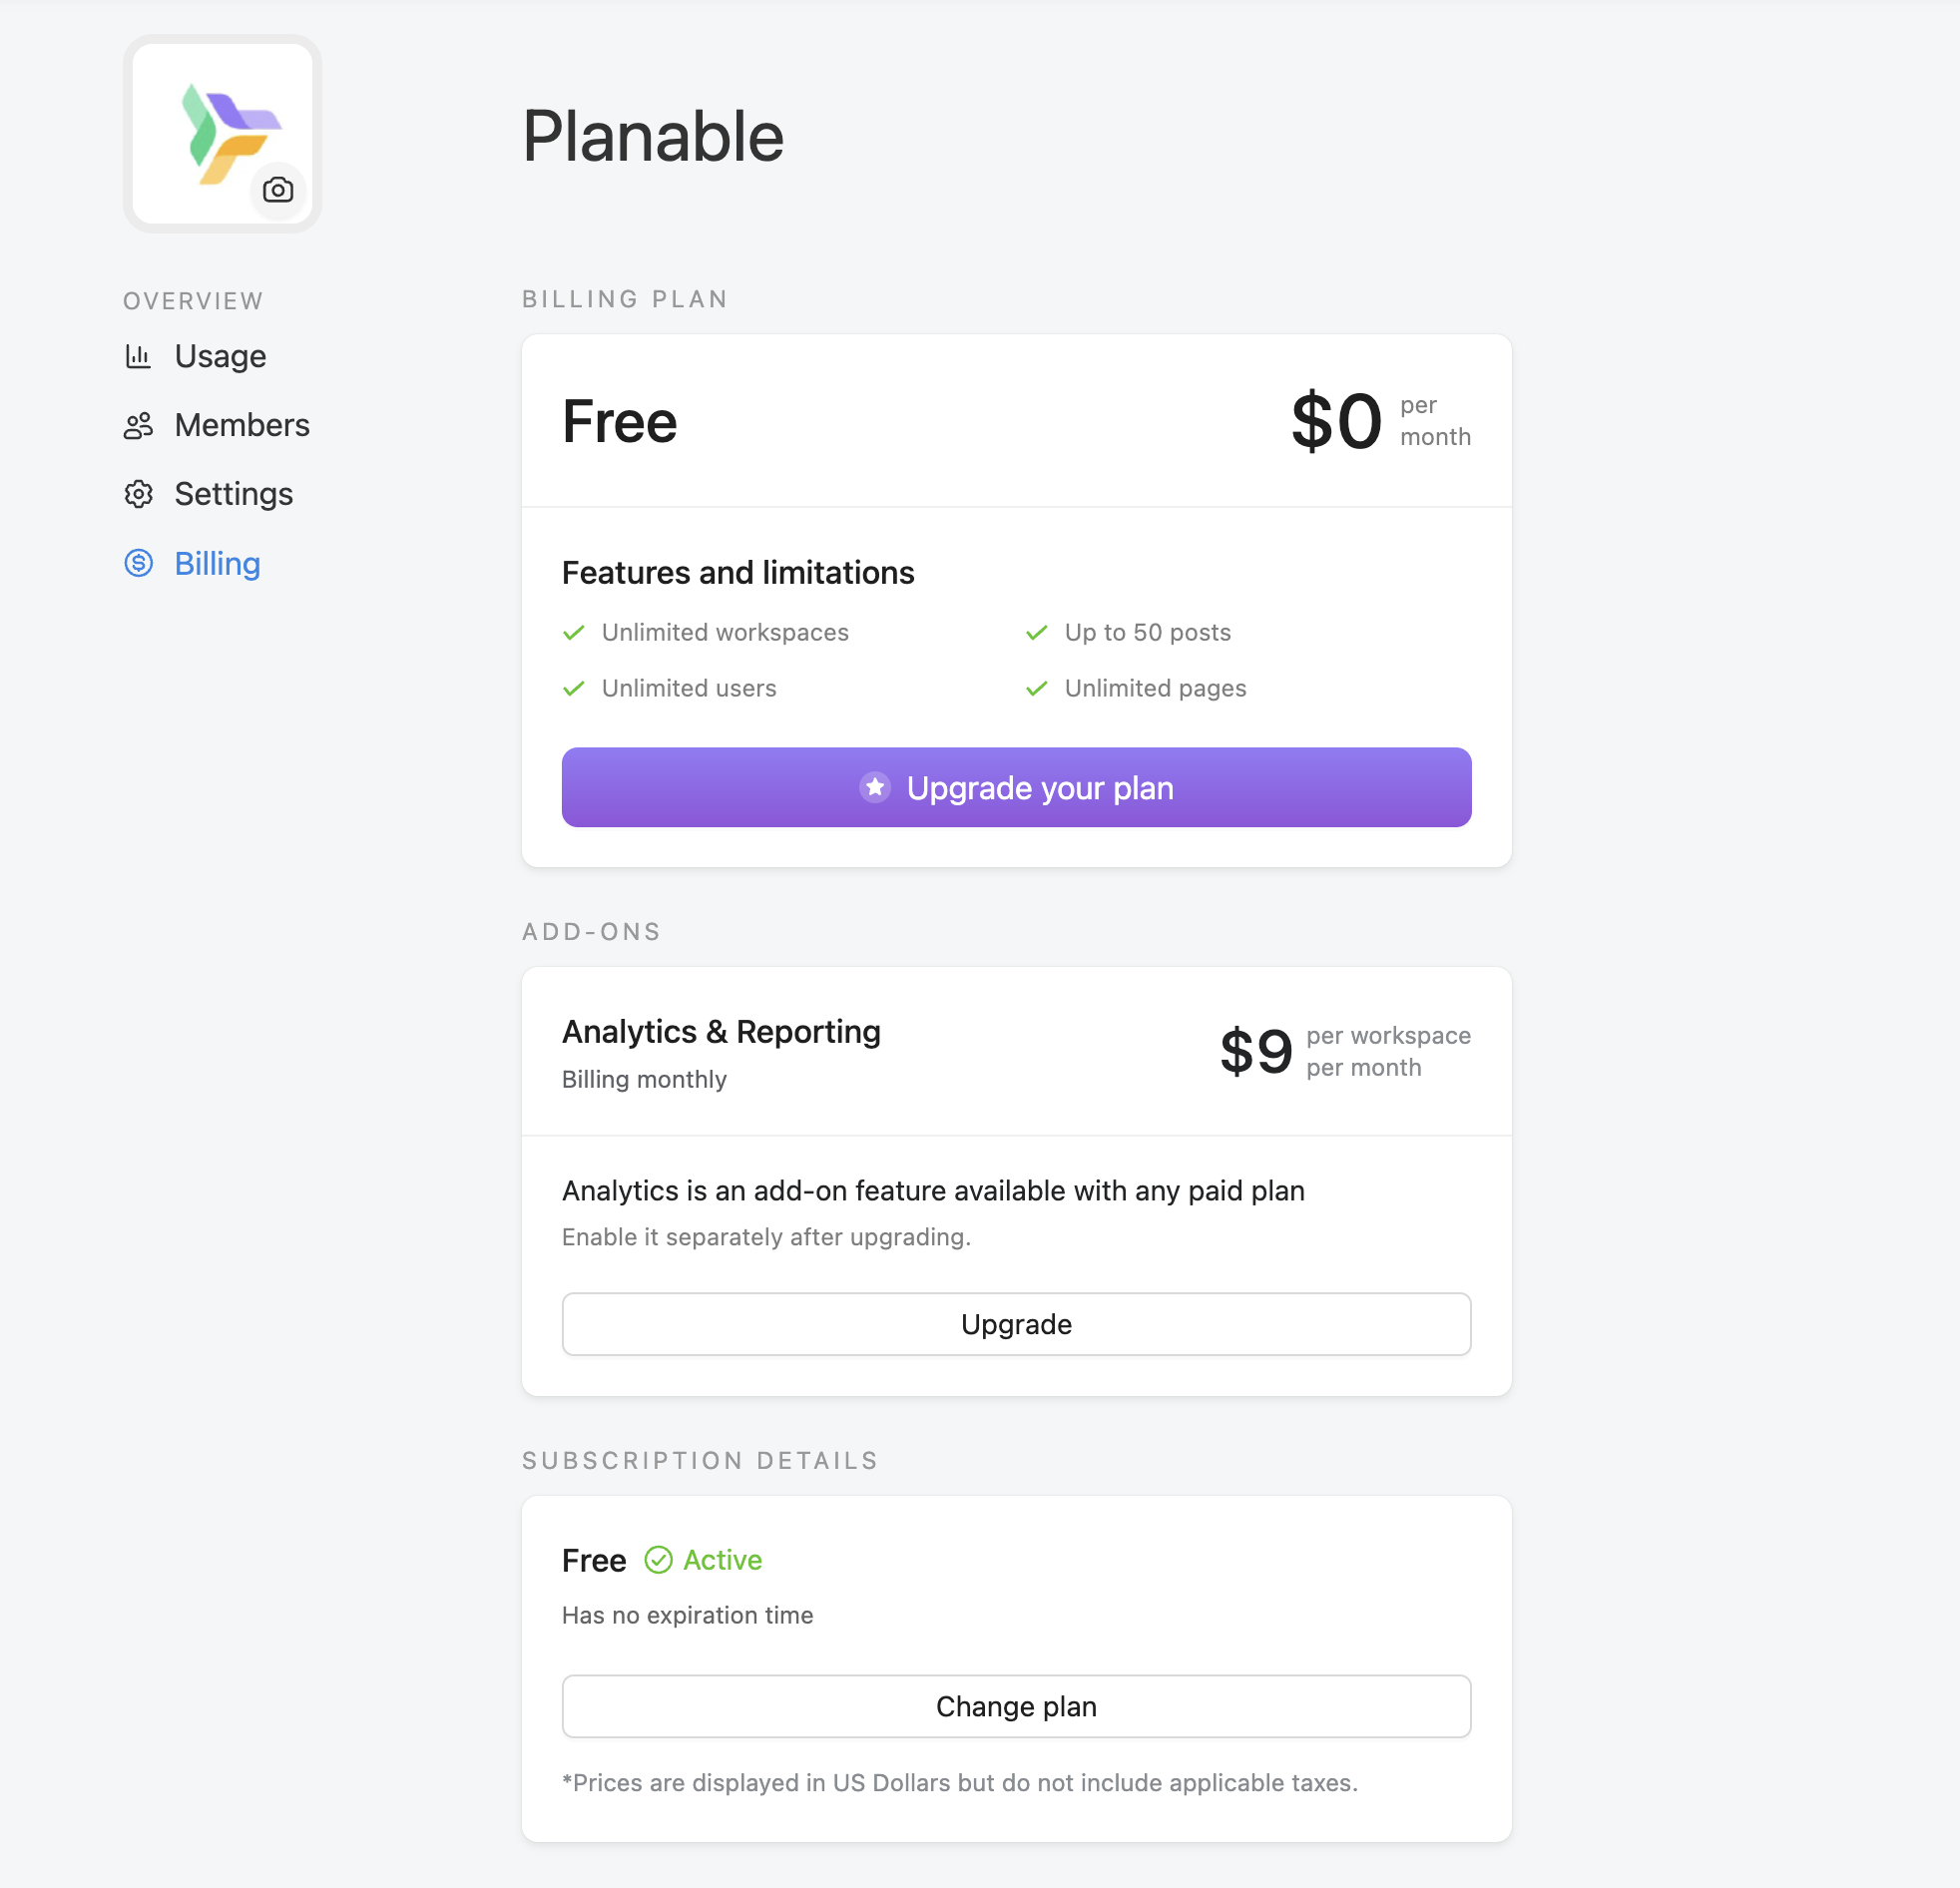This screenshot has height=1888, width=1960.
Task: Click the Change plan button
Action: pyautogui.click(x=1016, y=1706)
